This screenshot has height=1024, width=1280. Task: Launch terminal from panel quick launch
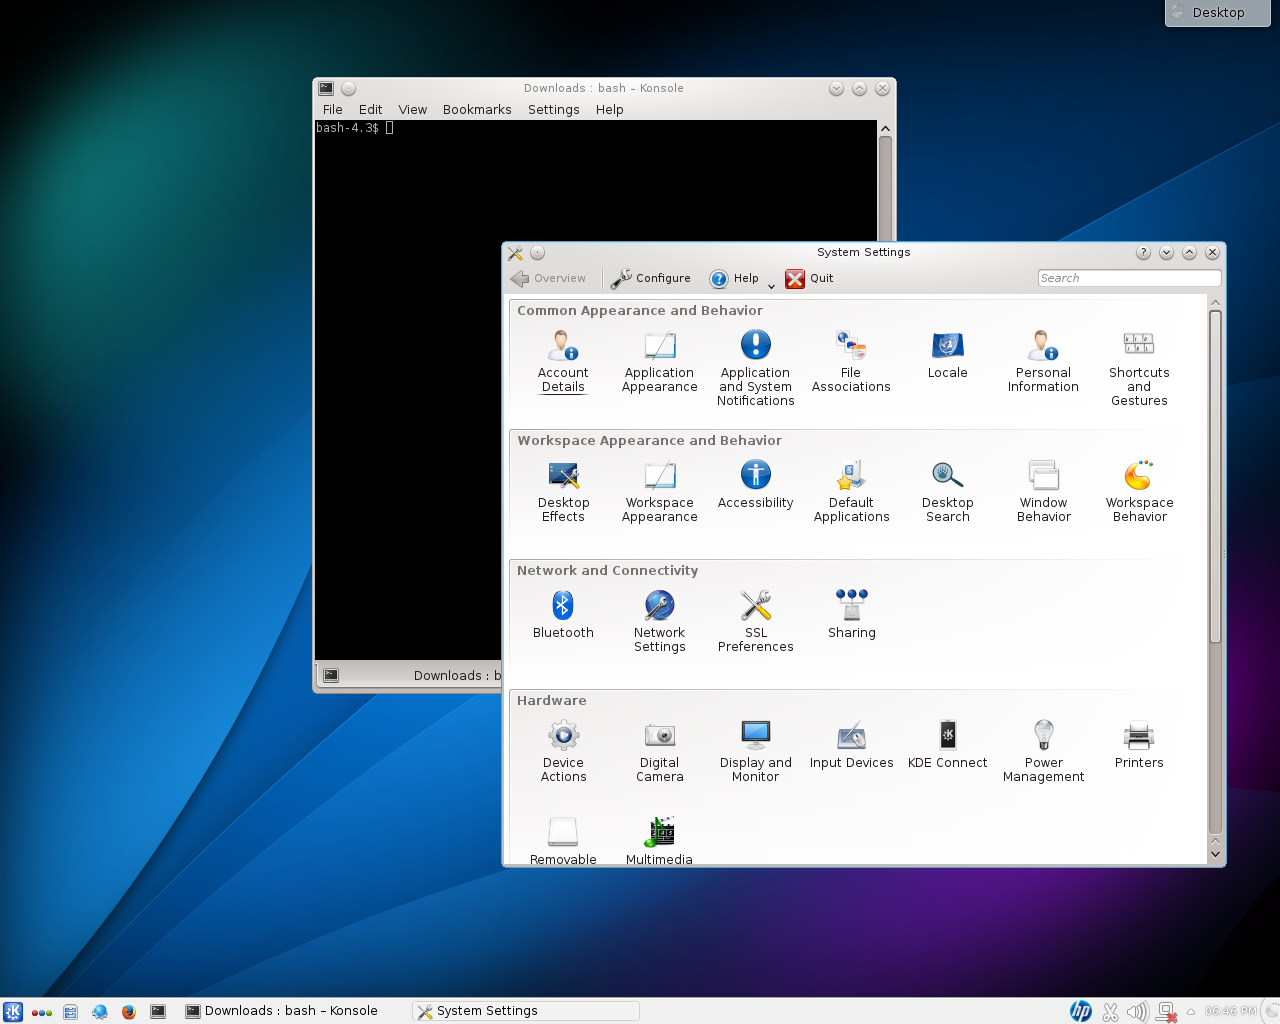tap(158, 1012)
